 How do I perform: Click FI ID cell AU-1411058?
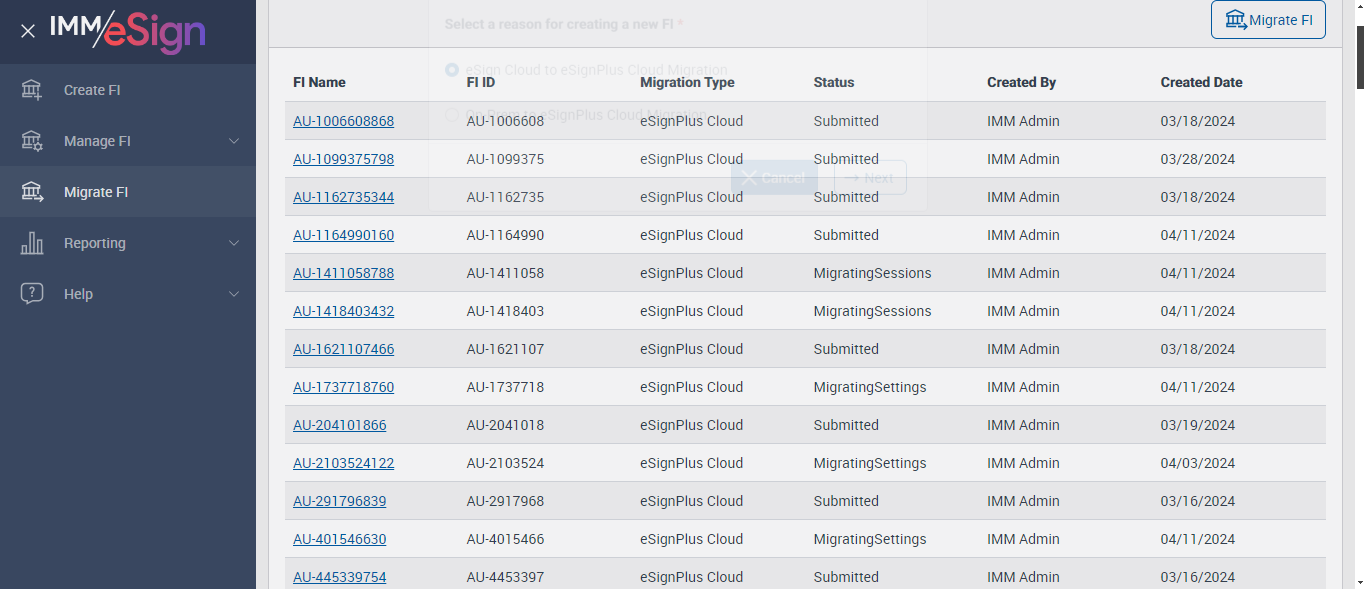[505, 273]
